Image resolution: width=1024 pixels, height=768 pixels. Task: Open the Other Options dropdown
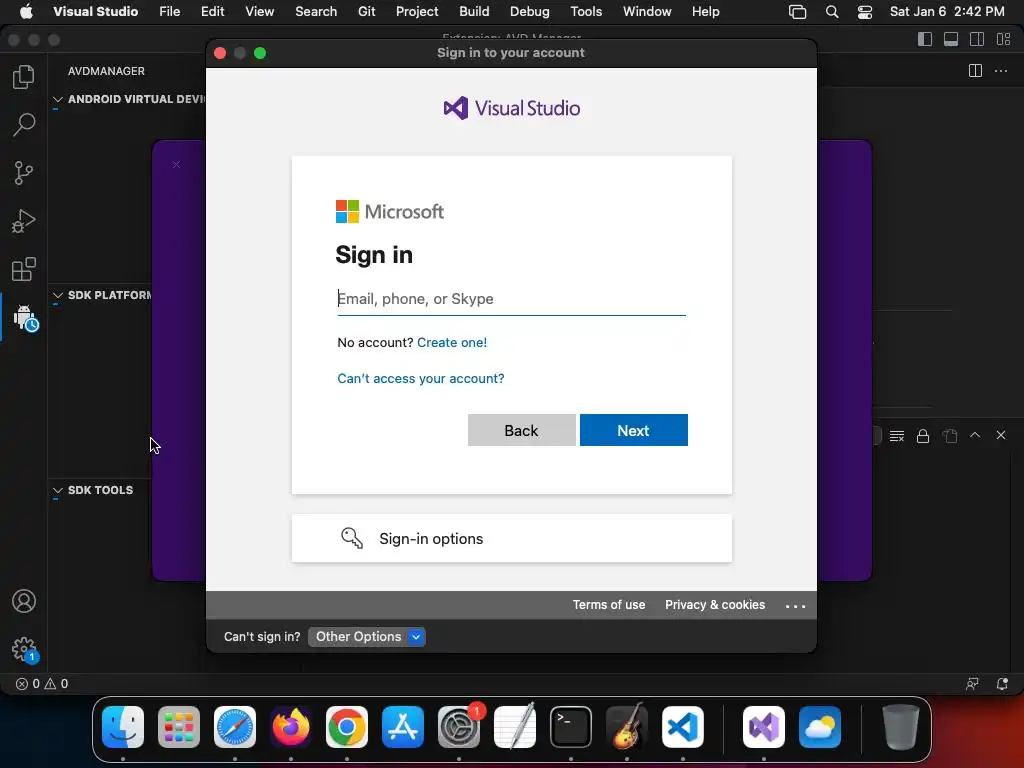pos(366,637)
